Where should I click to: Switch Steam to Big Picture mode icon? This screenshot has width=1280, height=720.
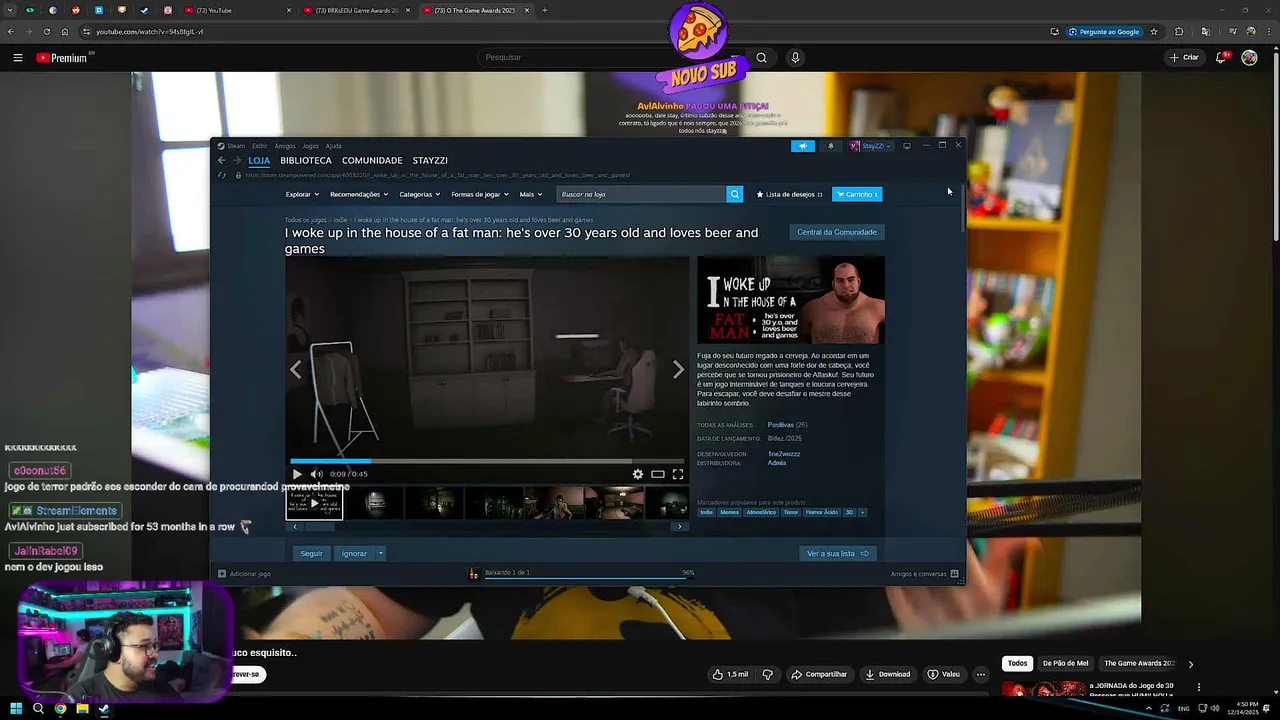[907, 146]
